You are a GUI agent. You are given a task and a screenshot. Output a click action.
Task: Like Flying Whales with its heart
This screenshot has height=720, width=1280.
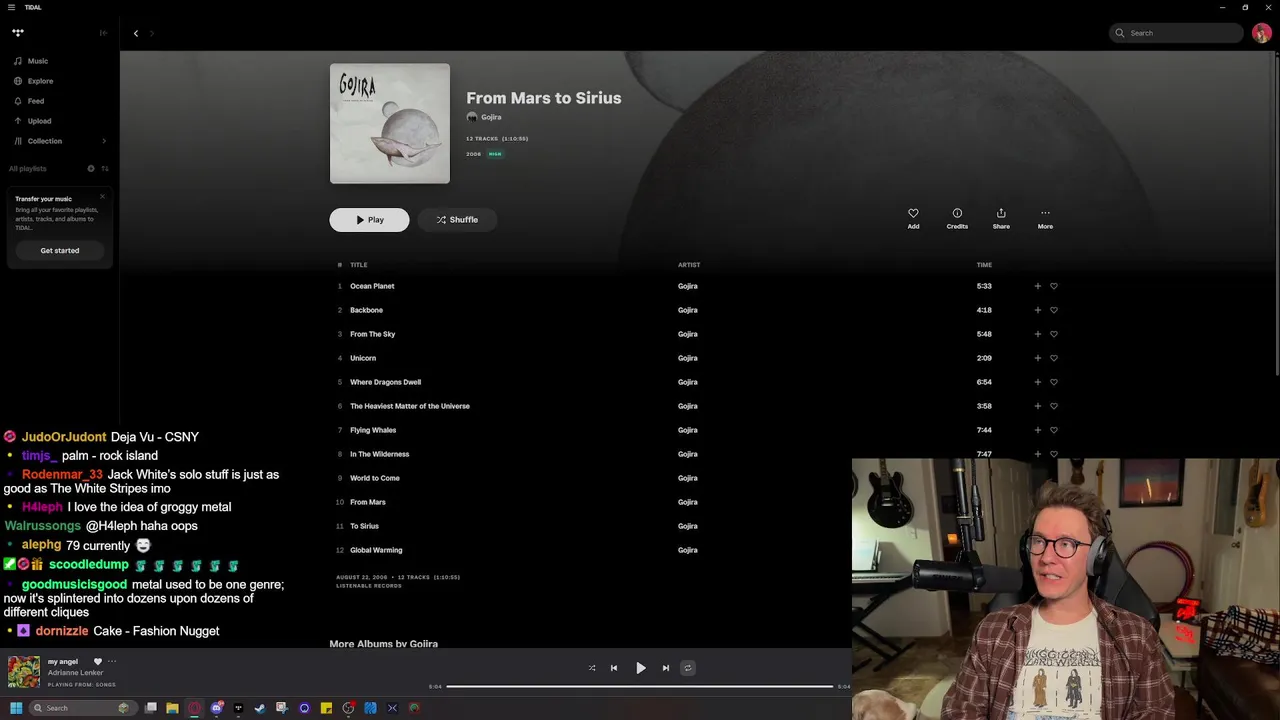pyautogui.click(x=1054, y=430)
